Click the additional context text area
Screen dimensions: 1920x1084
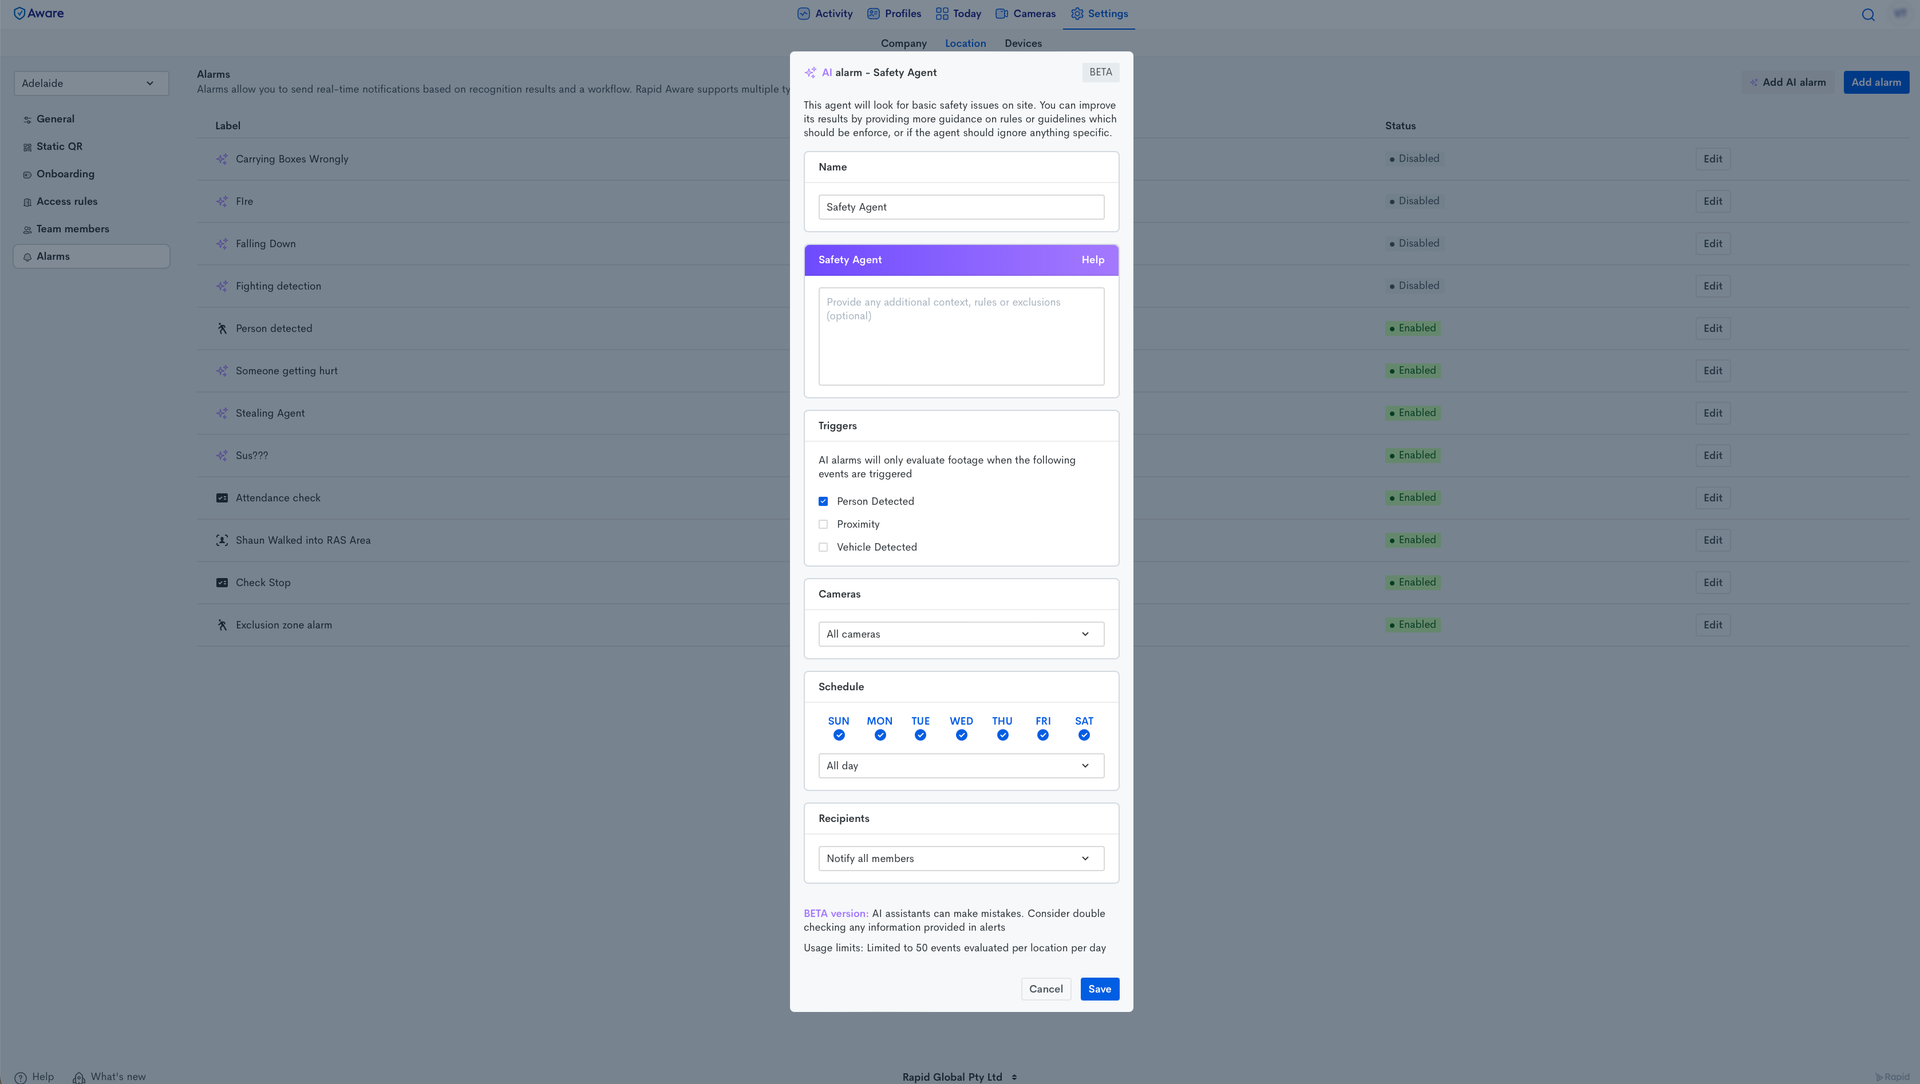click(960, 337)
